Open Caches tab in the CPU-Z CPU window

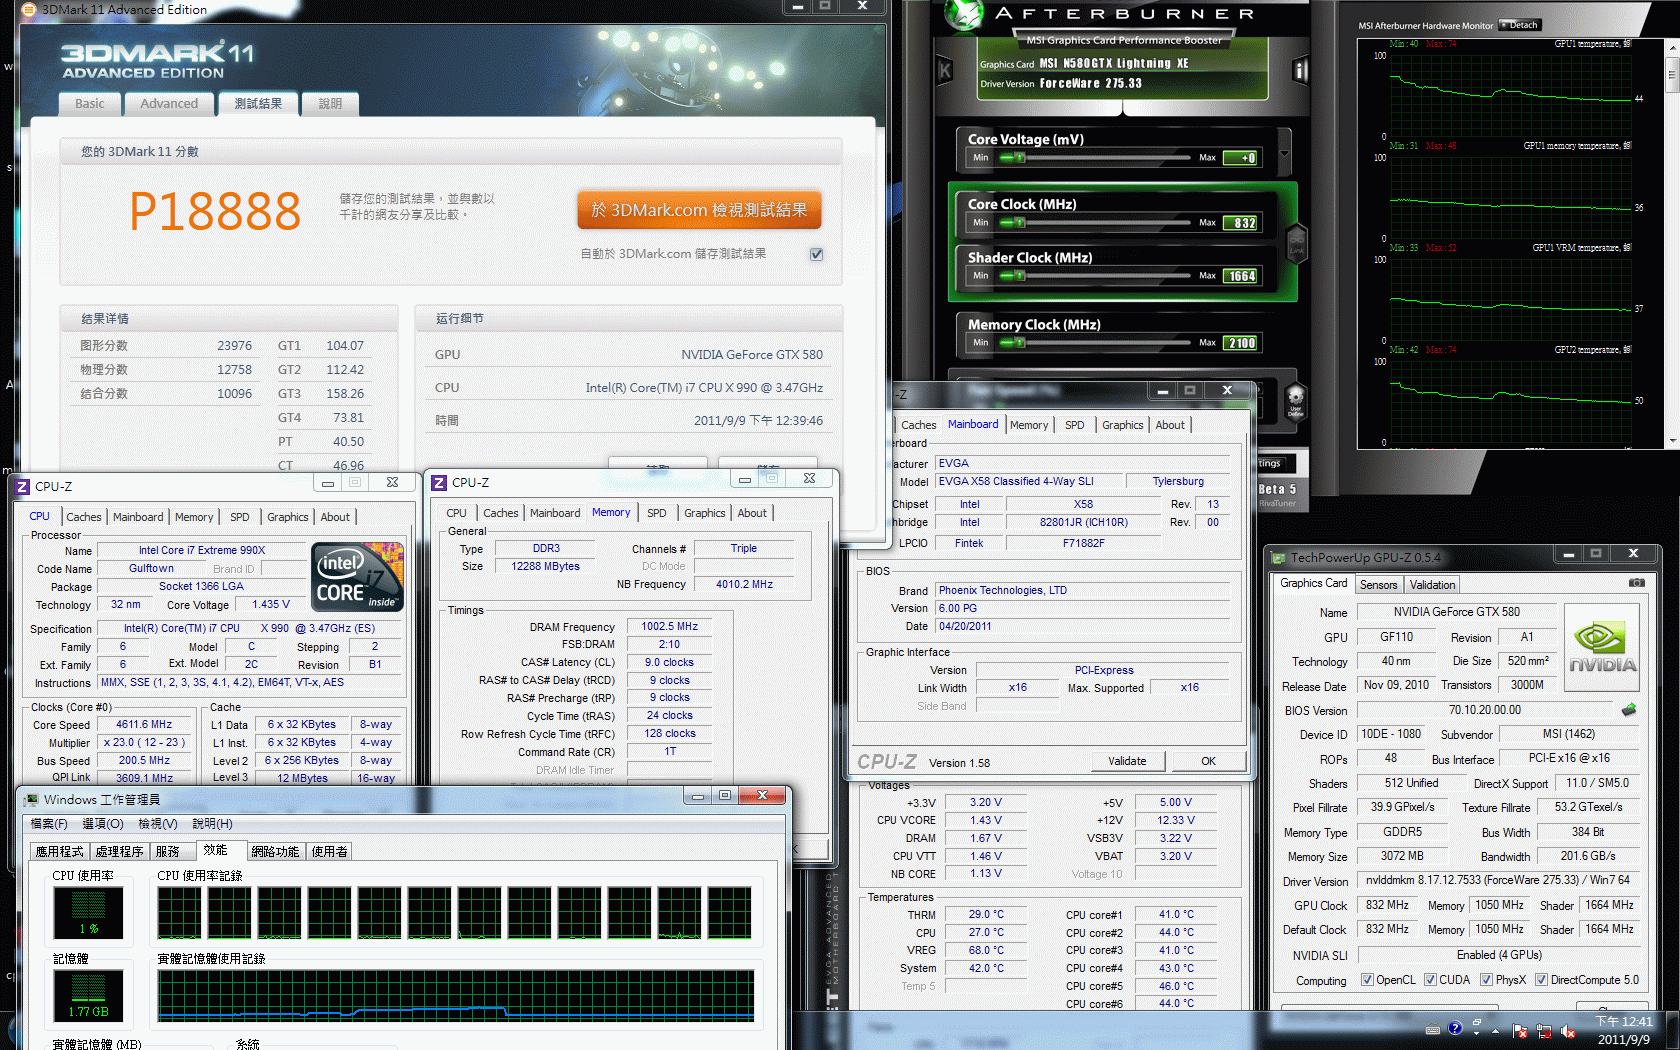84,517
